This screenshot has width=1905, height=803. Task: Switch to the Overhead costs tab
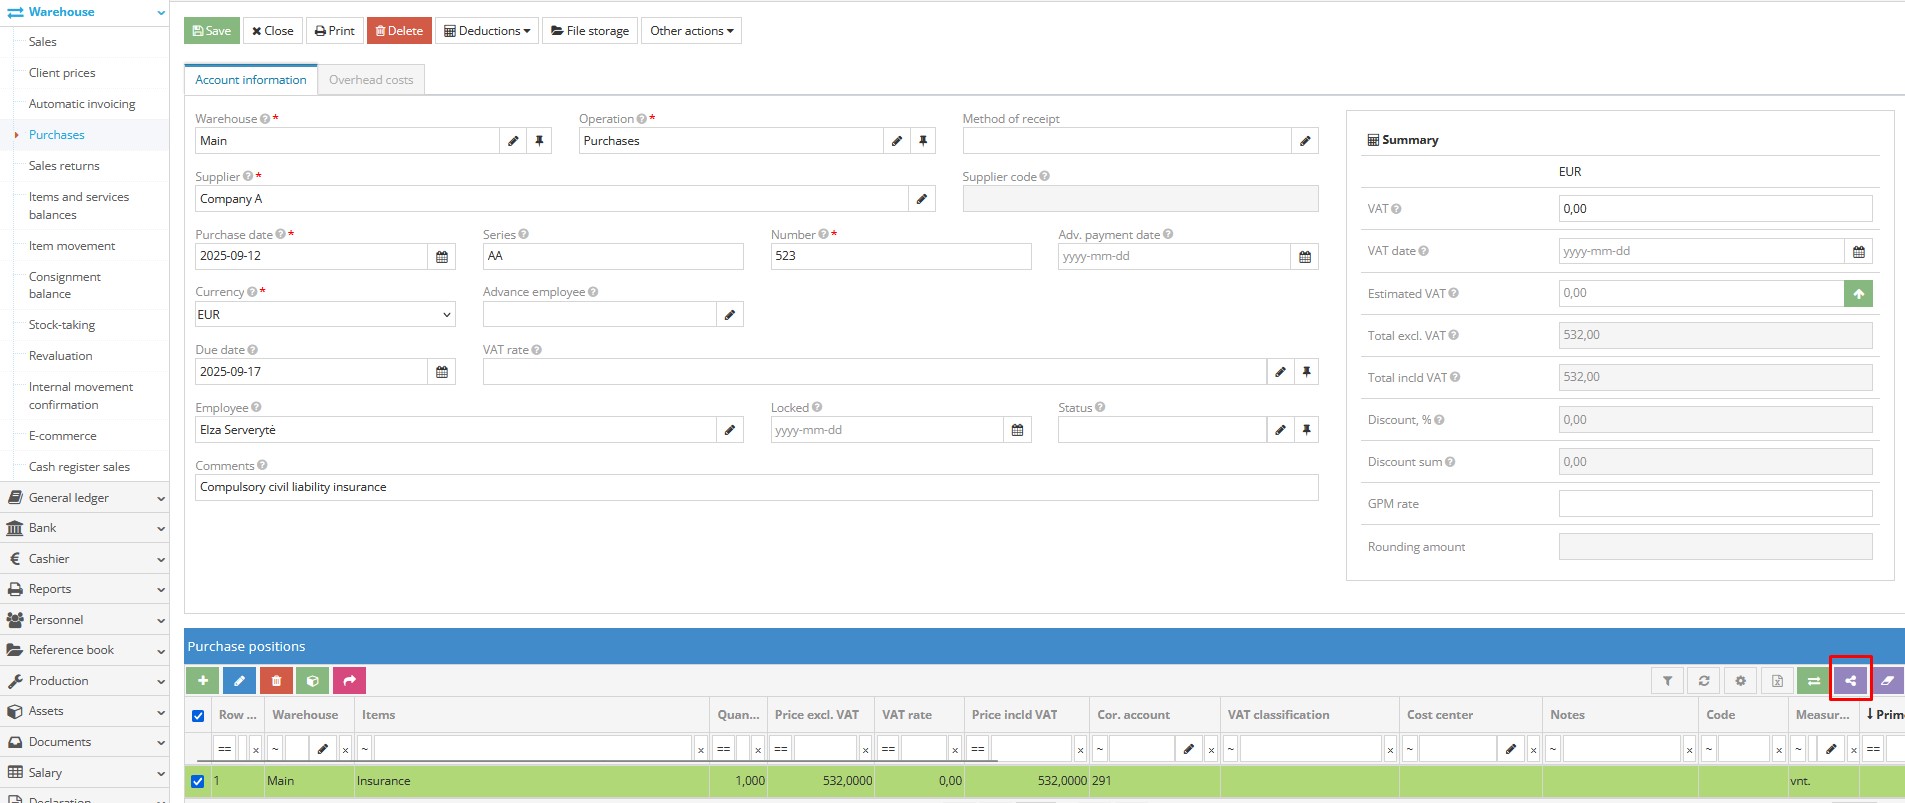point(370,80)
